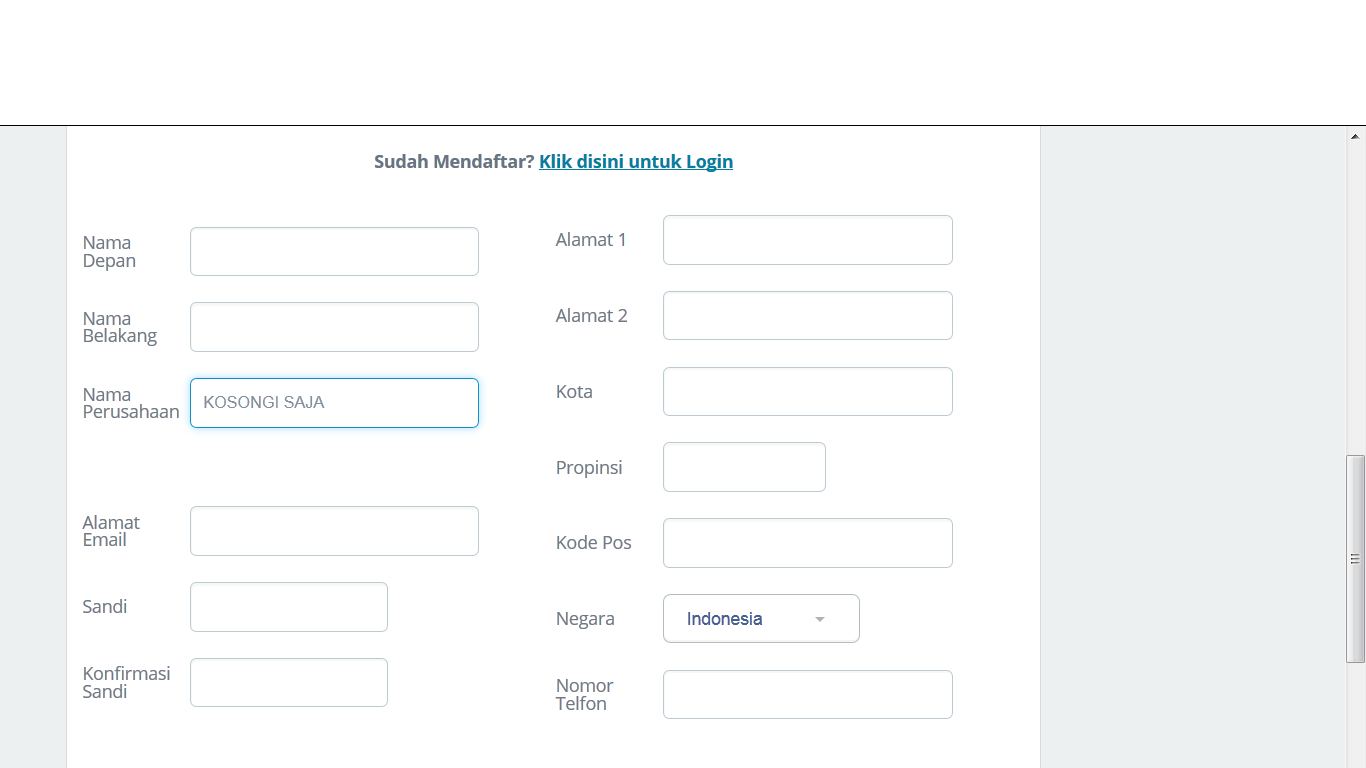Focus the Nama Depan input field
Viewport: 1366px width, 768px height.
pyautogui.click(x=334, y=251)
